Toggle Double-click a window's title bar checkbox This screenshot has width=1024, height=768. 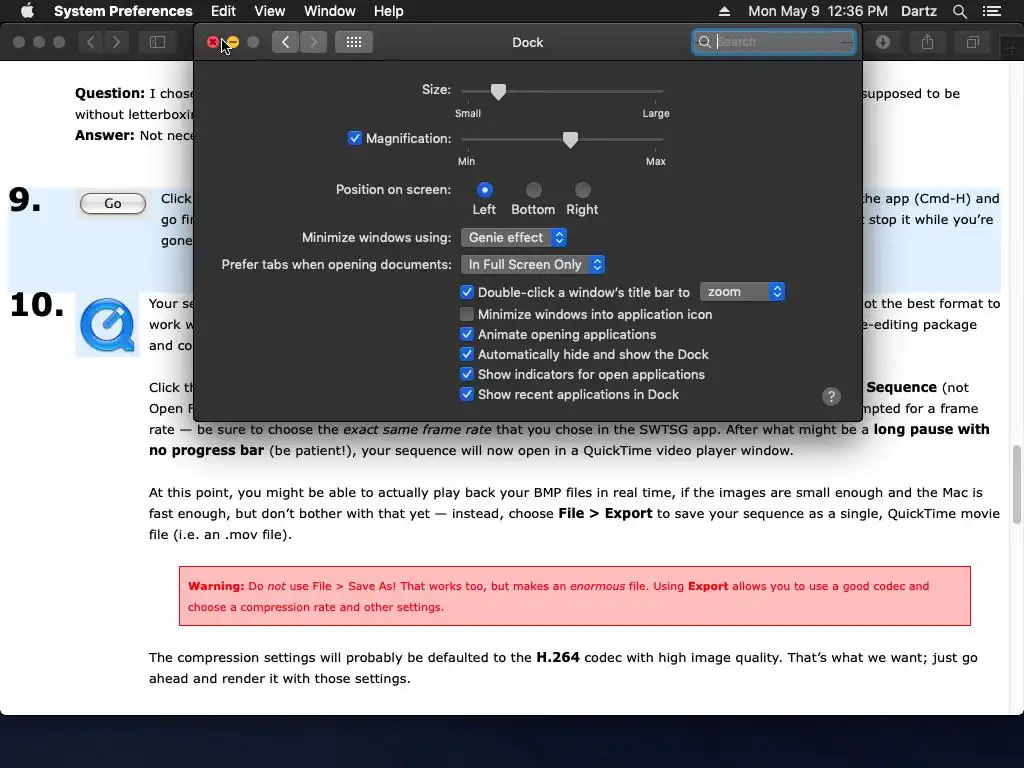tap(466, 292)
